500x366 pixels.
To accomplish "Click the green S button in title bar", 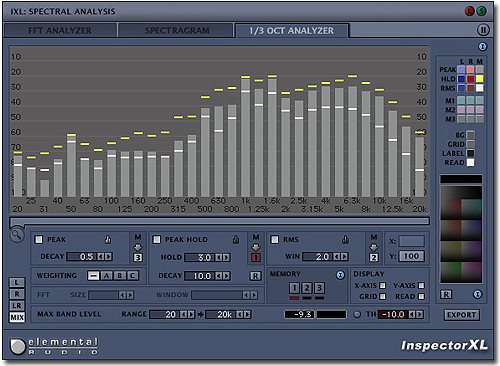I will pyautogui.click(x=481, y=11).
